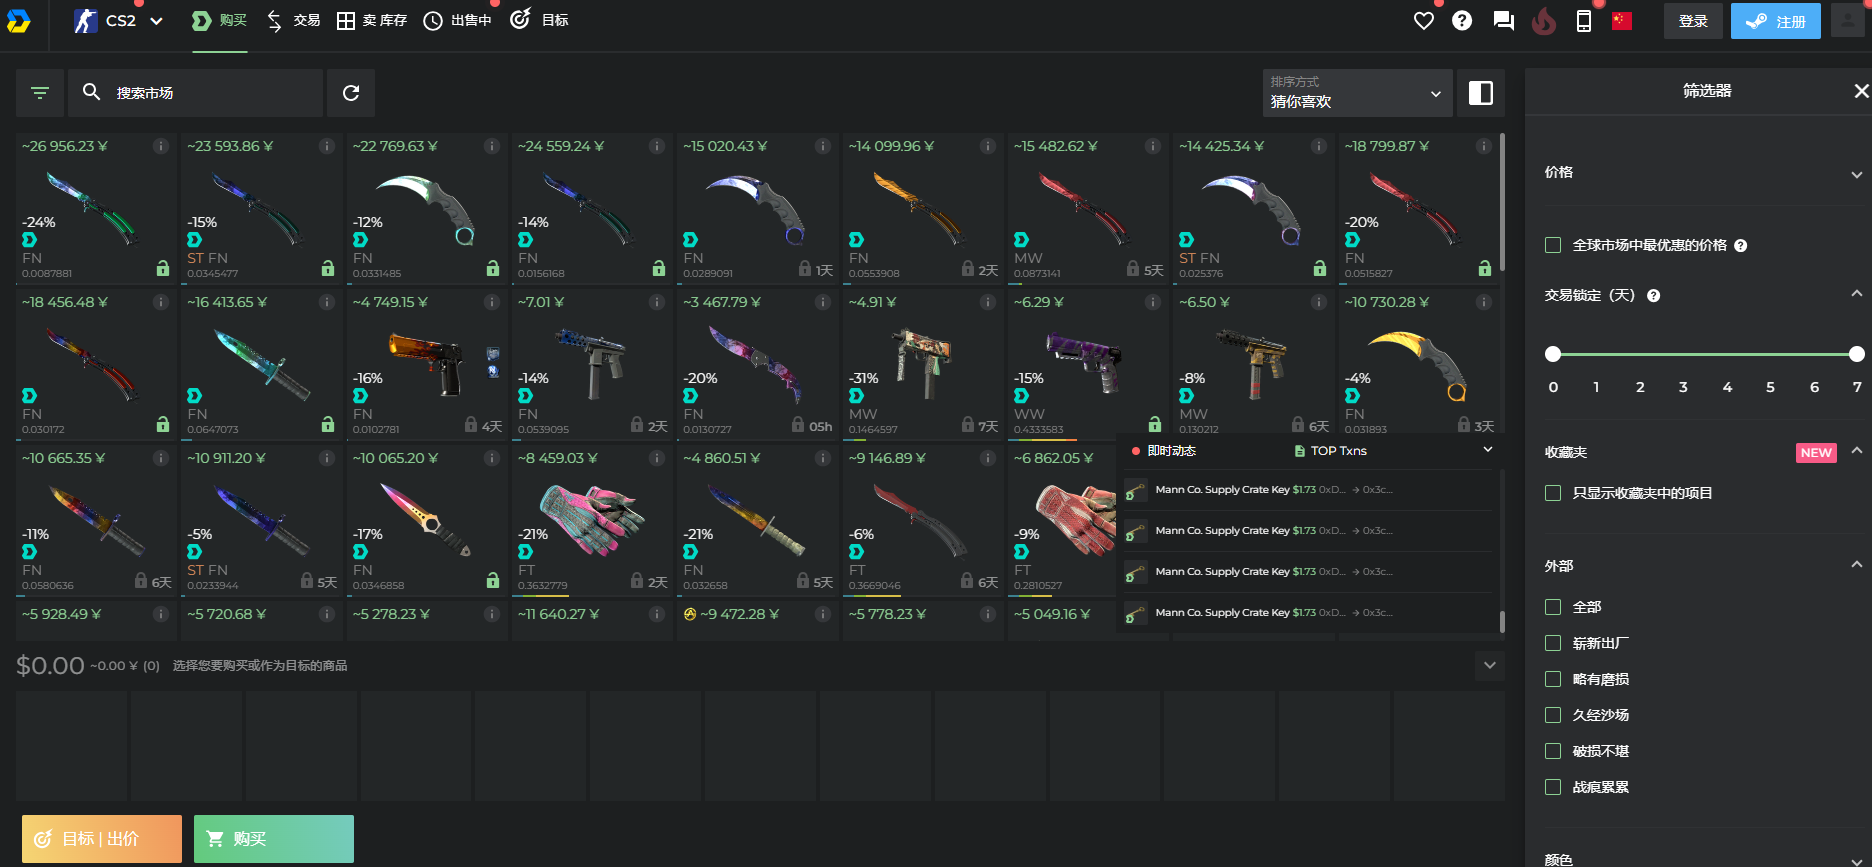Screen dimensions: 1872x867
Task: Go to the 目标 tab
Action: click(539, 21)
